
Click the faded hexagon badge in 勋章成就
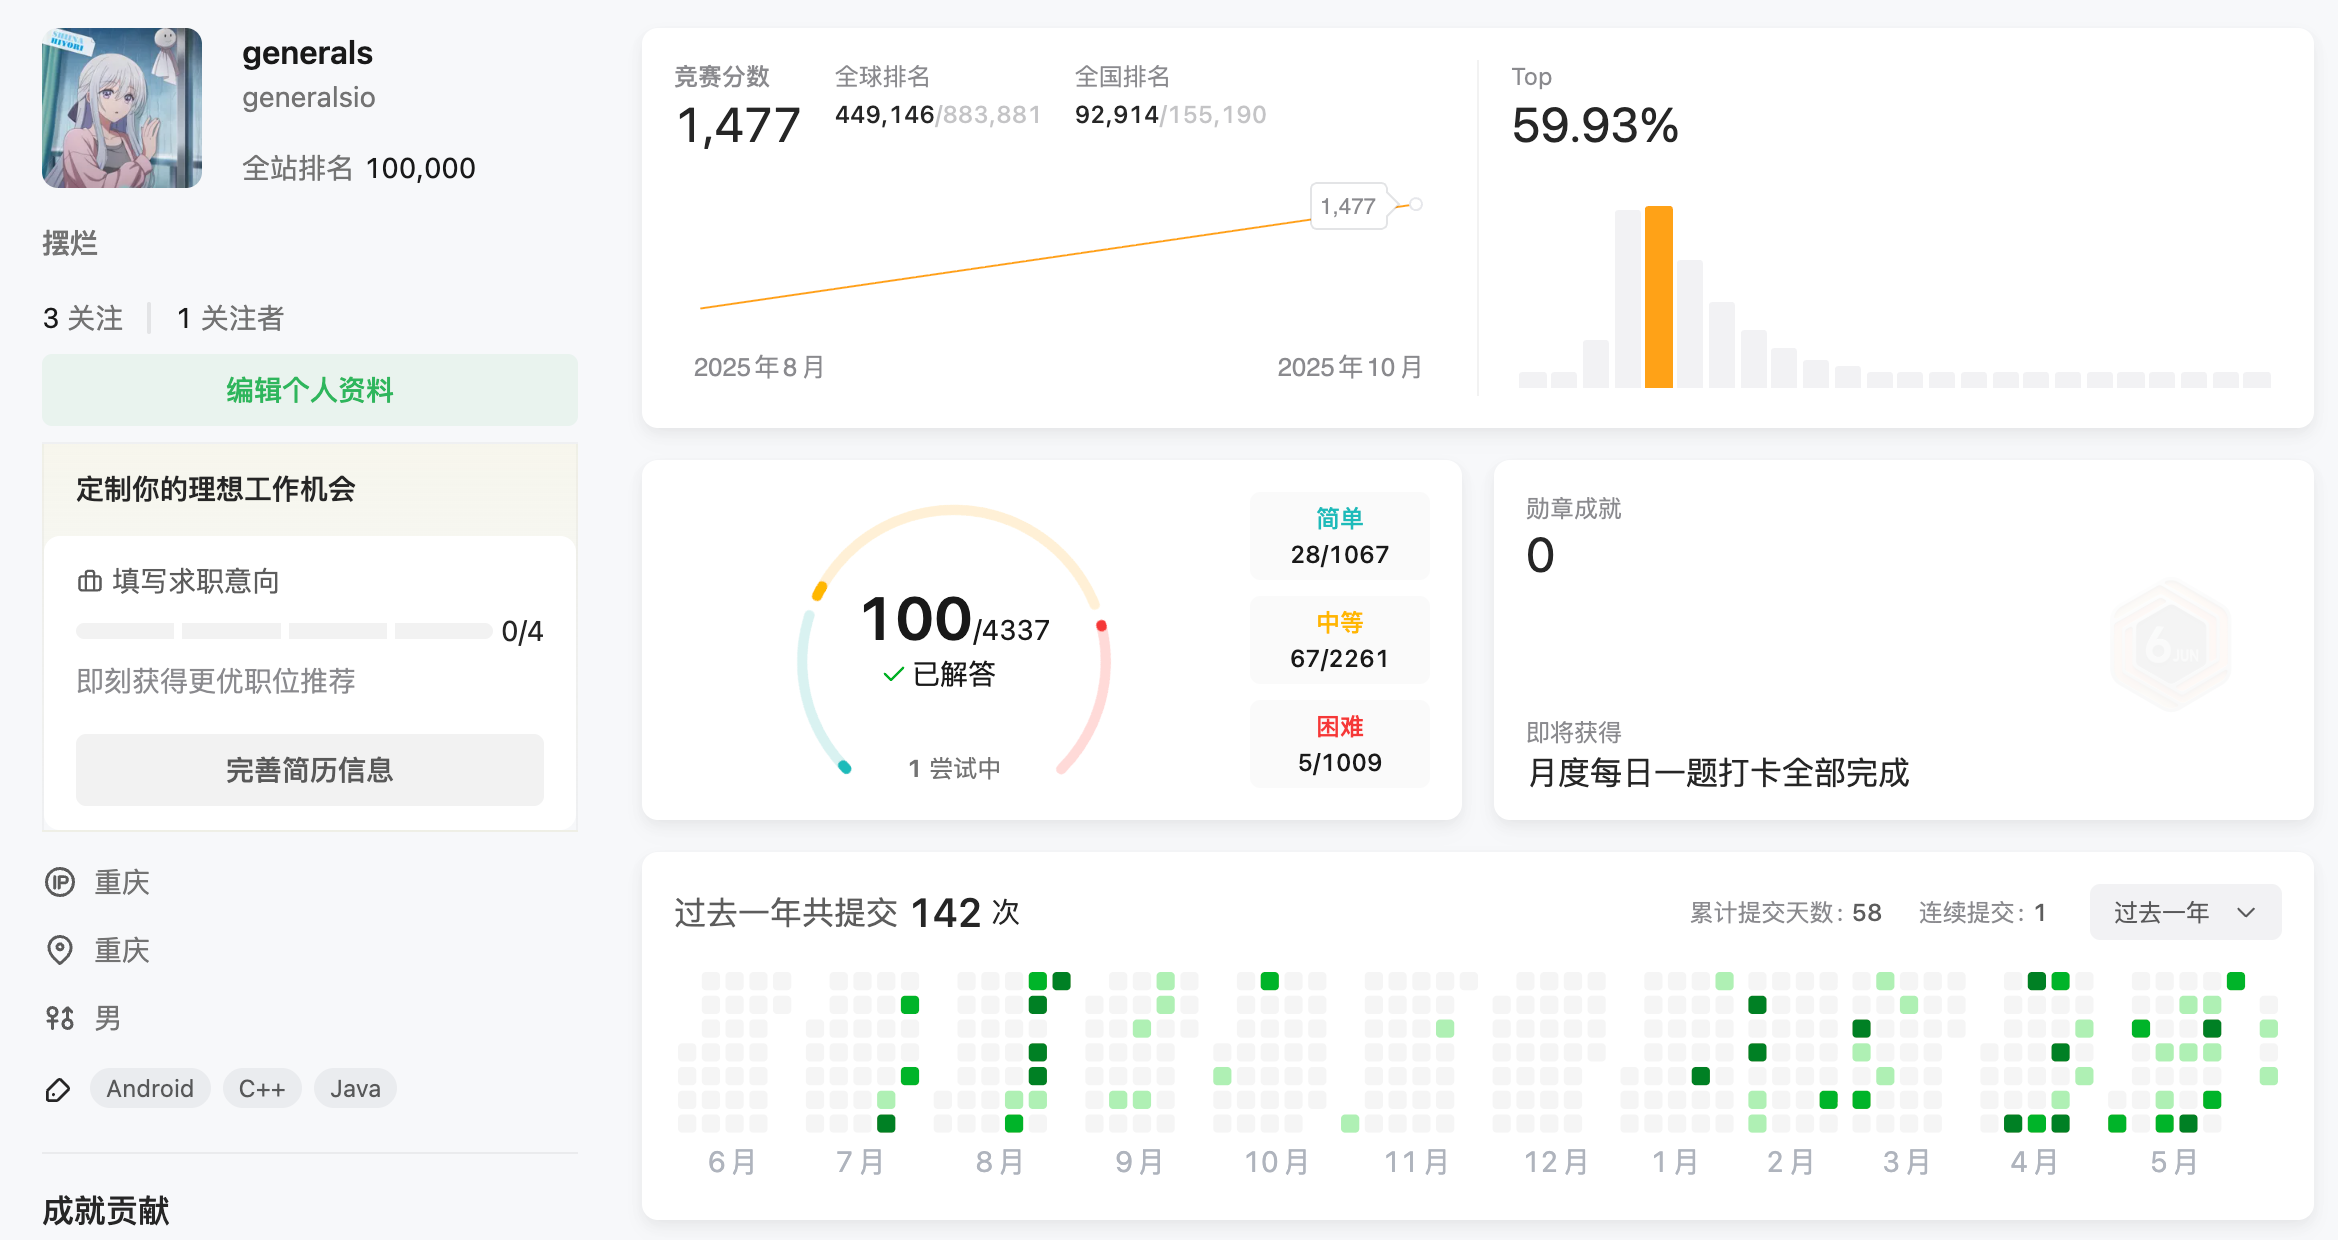pyautogui.click(x=2170, y=646)
